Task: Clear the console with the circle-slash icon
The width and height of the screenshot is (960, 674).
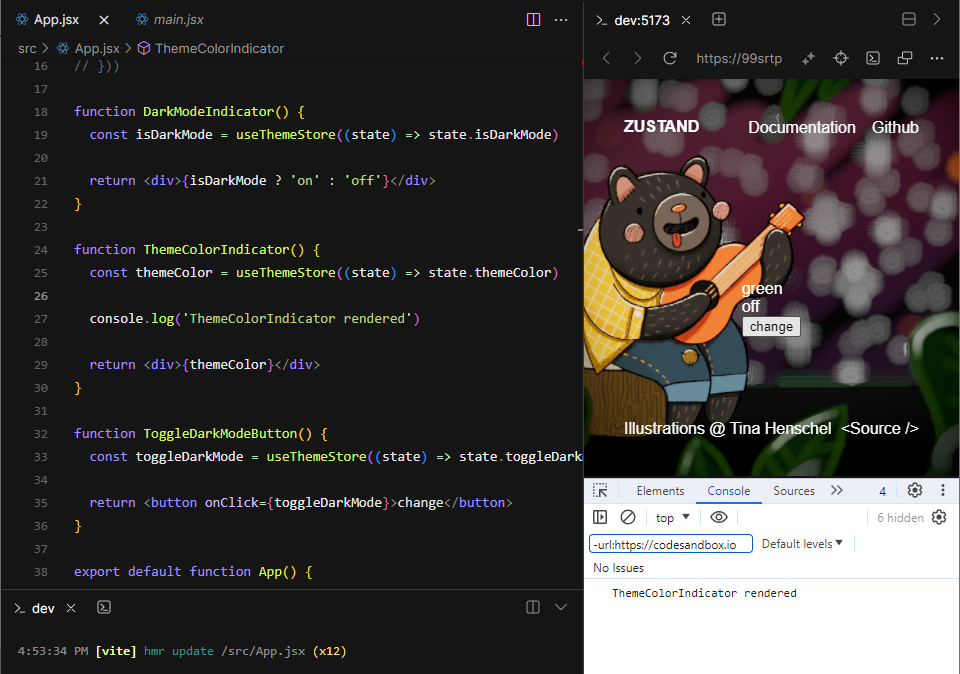Action: [628, 517]
